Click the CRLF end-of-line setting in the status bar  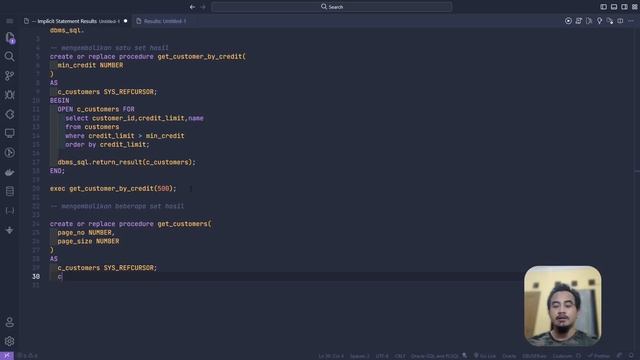400,356
